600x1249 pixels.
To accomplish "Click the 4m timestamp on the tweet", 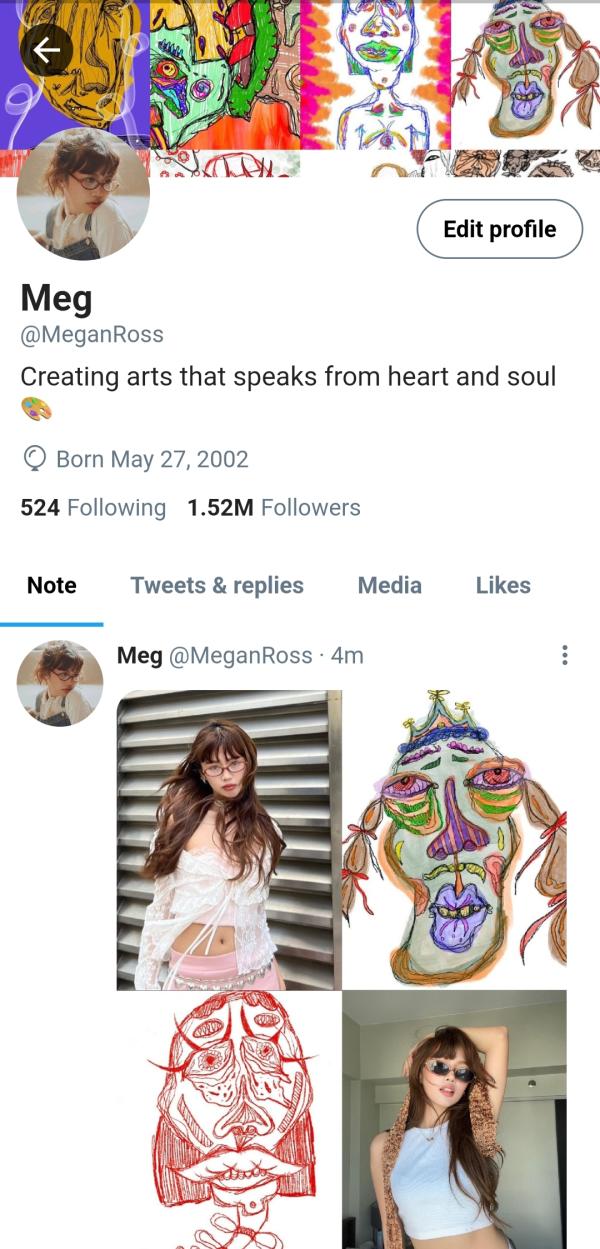I will tap(347, 656).
